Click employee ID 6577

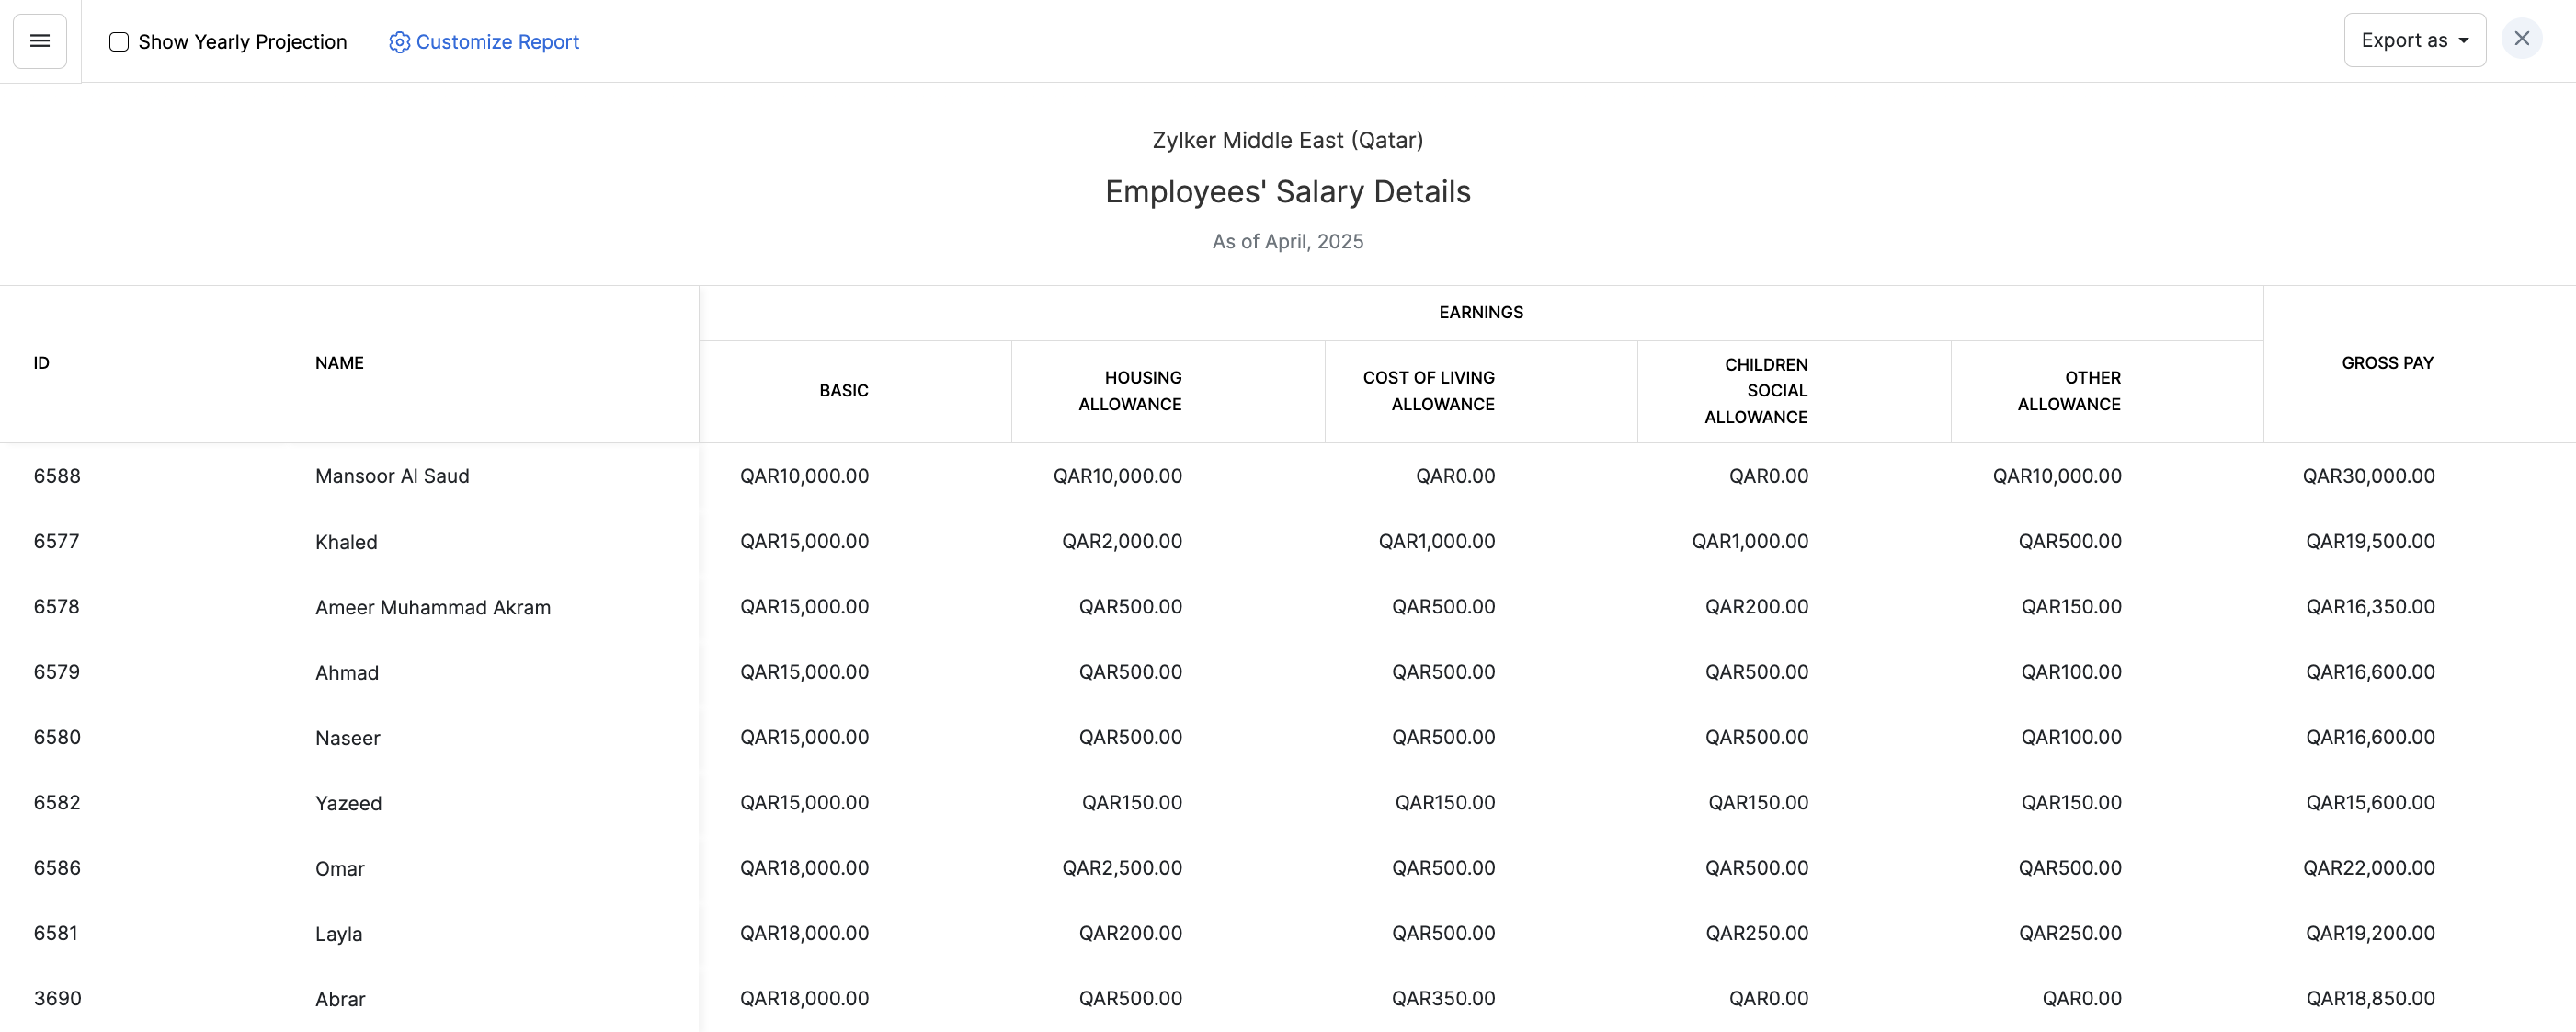pyautogui.click(x=56, y=541)
